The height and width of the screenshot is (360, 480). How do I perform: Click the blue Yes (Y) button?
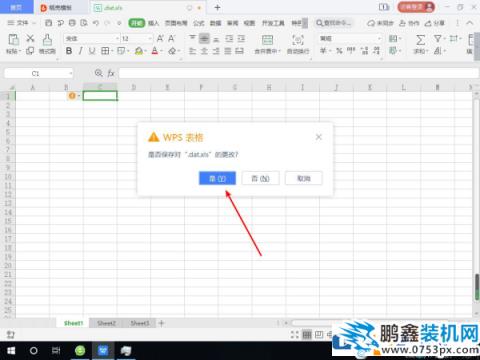pyautogui.click(x=217, y=178)
